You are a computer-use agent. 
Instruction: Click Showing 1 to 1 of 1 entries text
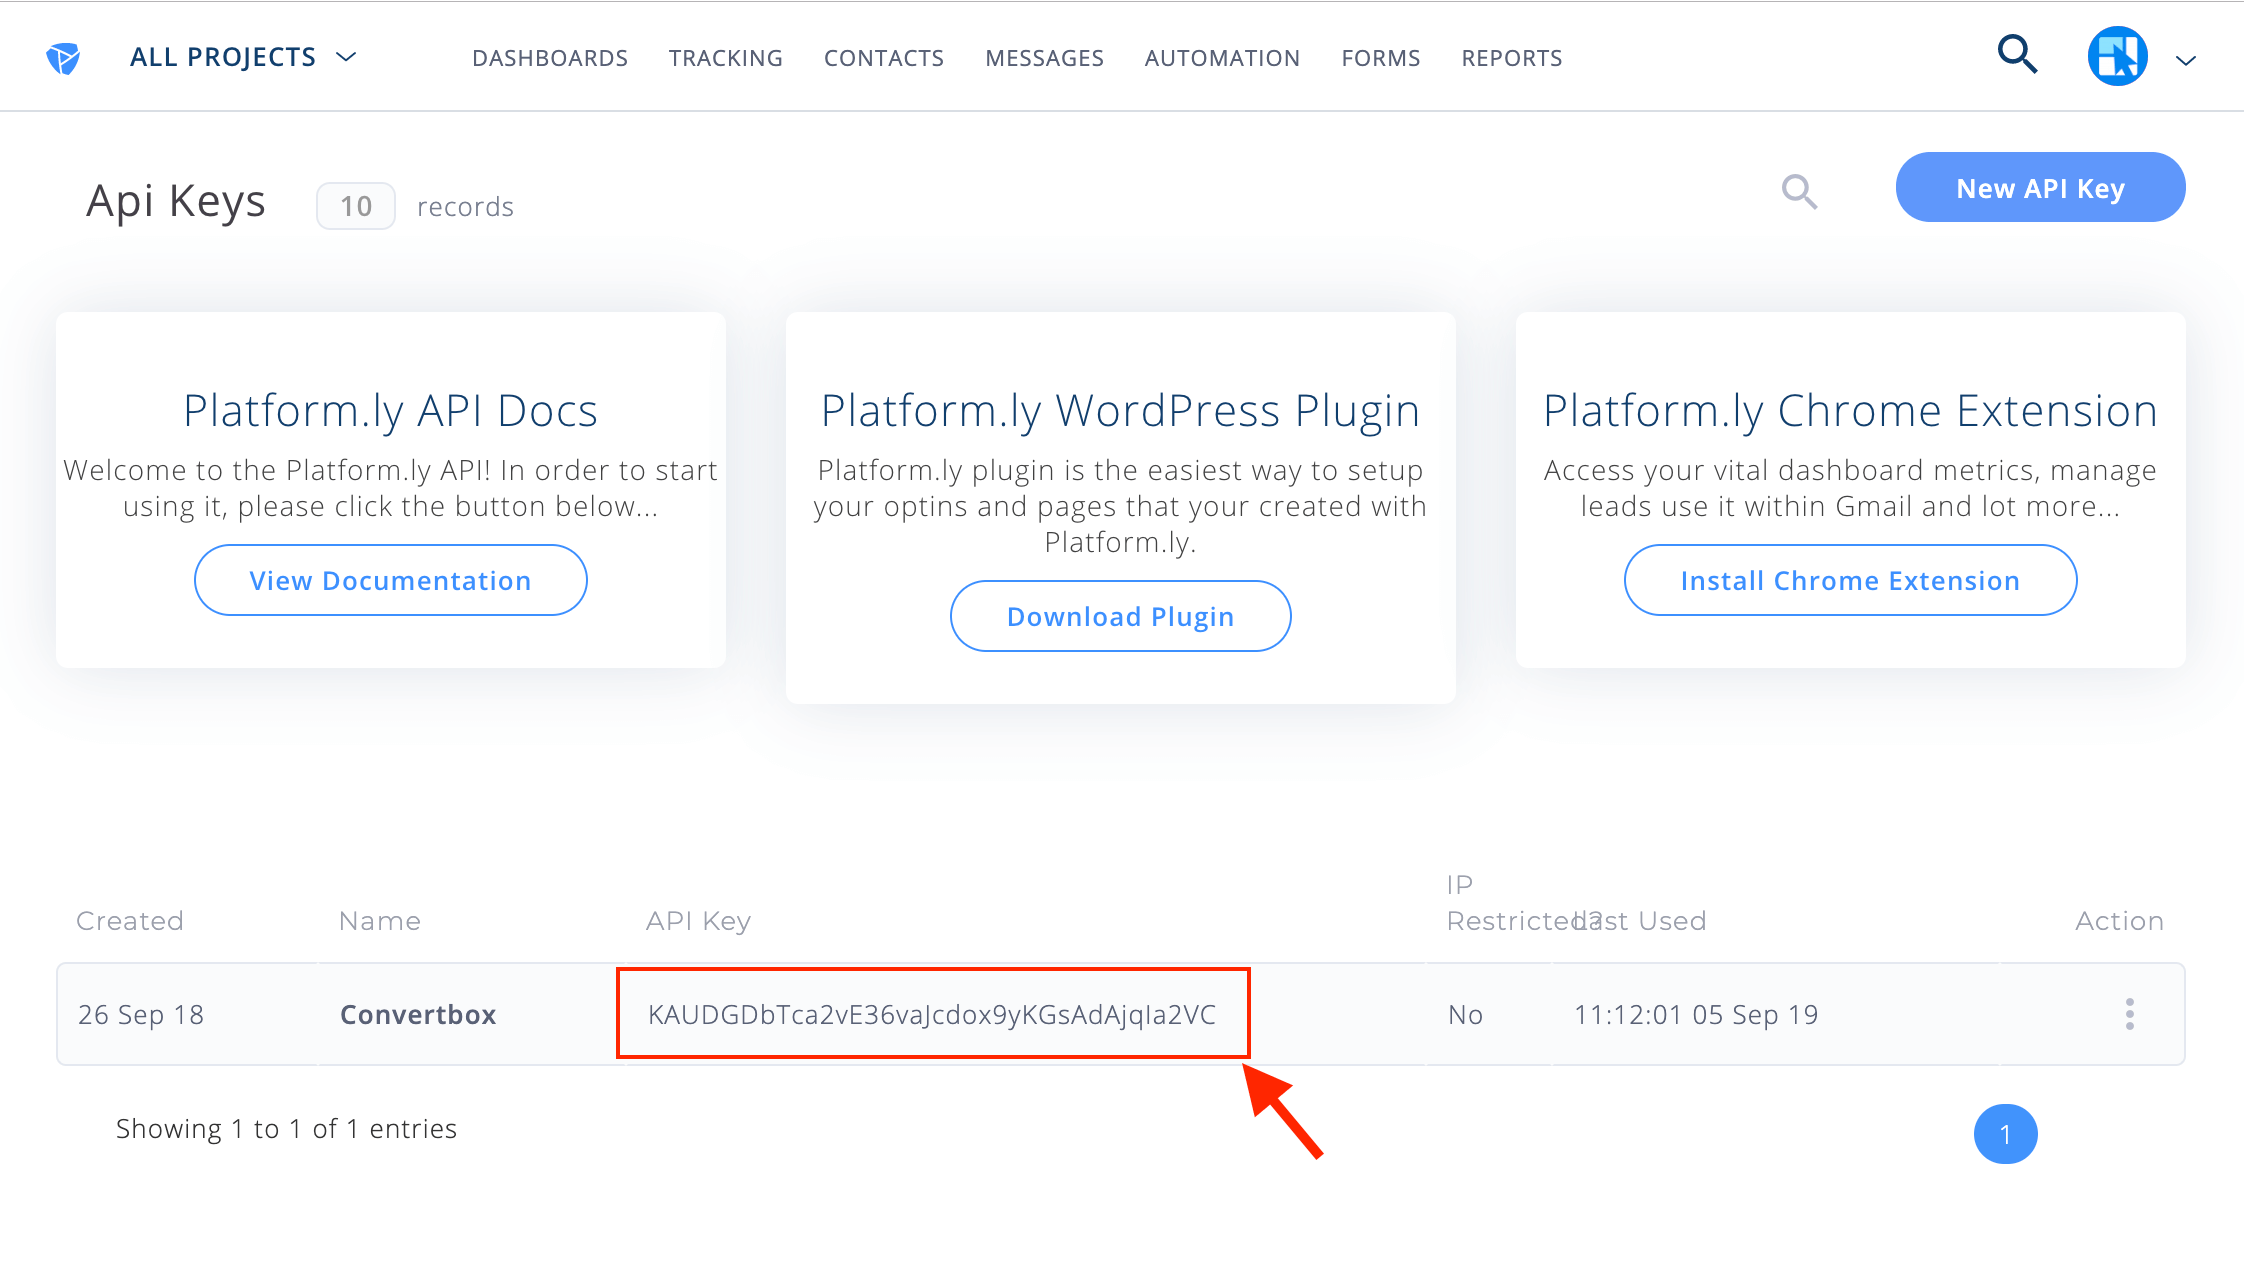(x=286, y=1129)
